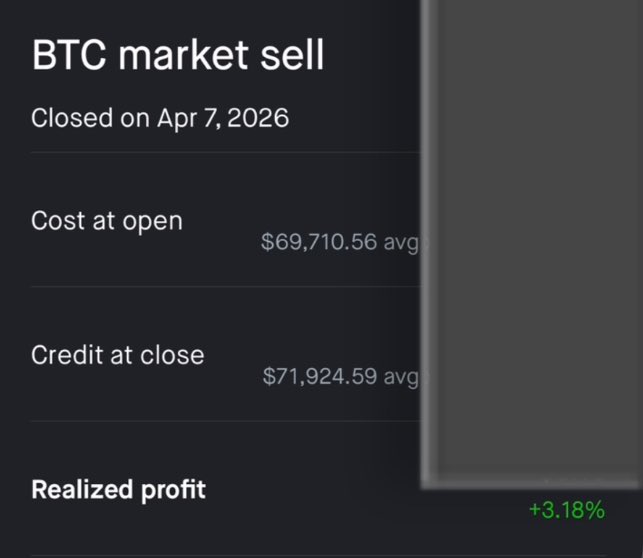Select the "Cost at open" label
Viewport: 643px width, 558px height.
coord(107,220)
